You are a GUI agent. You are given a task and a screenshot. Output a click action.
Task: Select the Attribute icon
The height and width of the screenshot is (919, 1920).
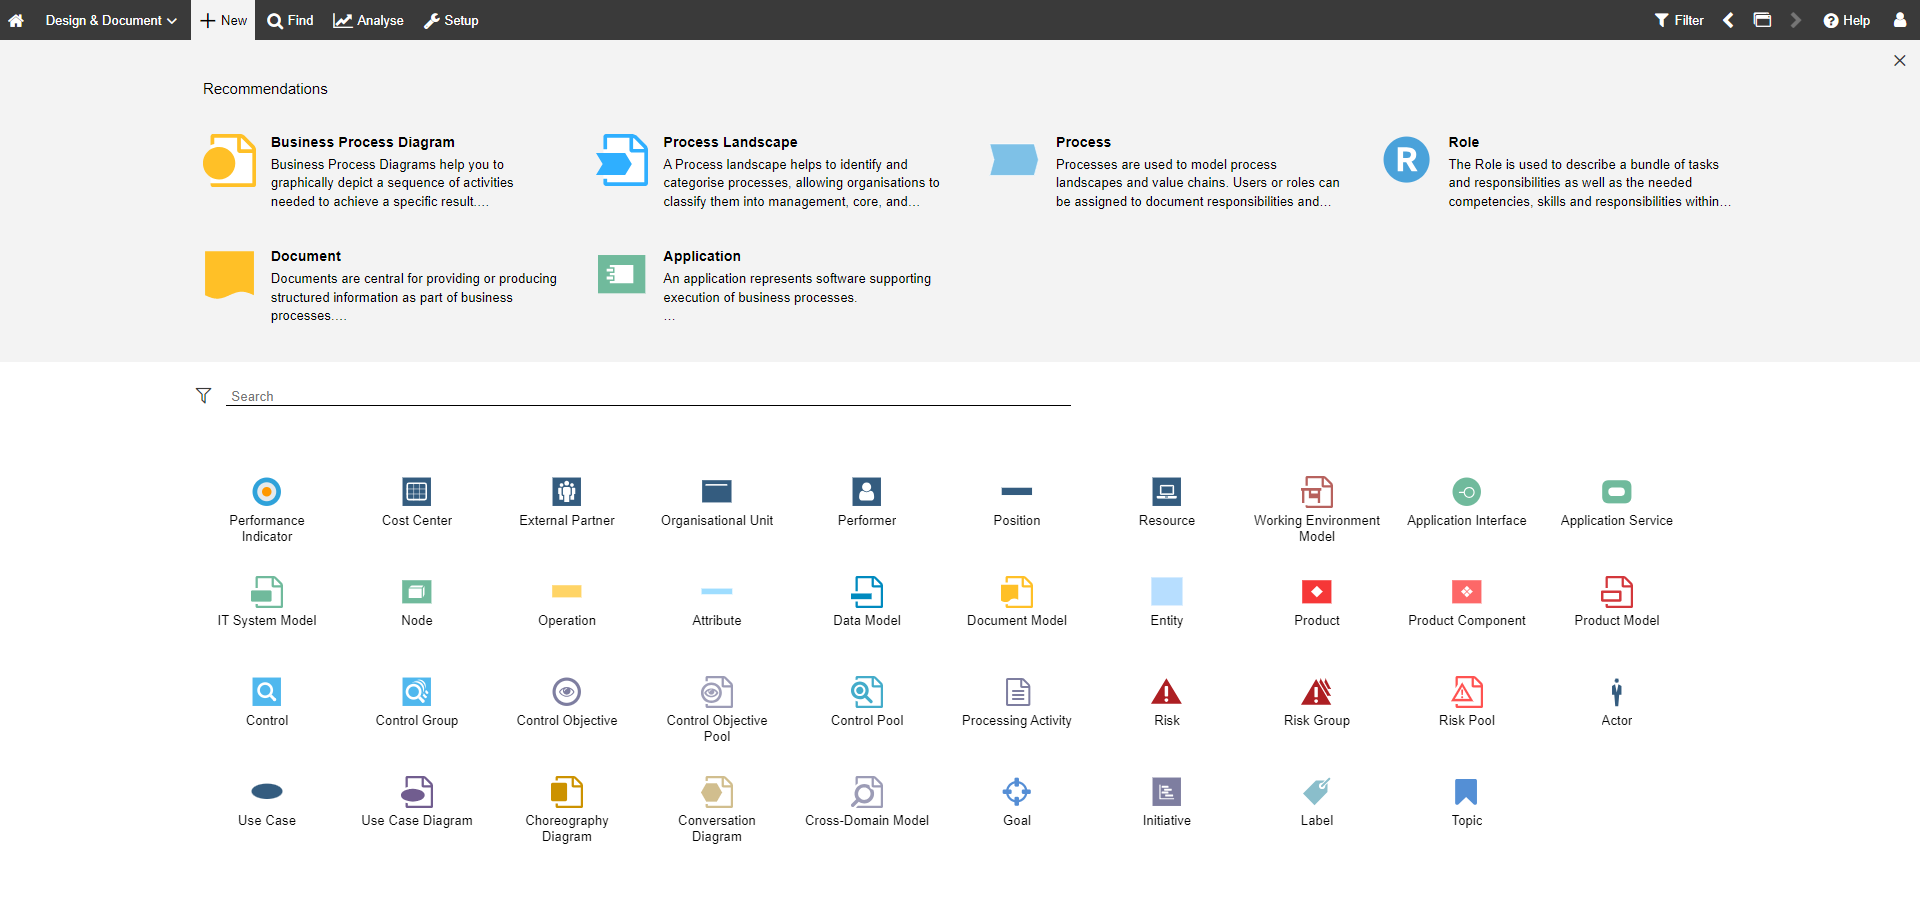click(x=717, y=591)
